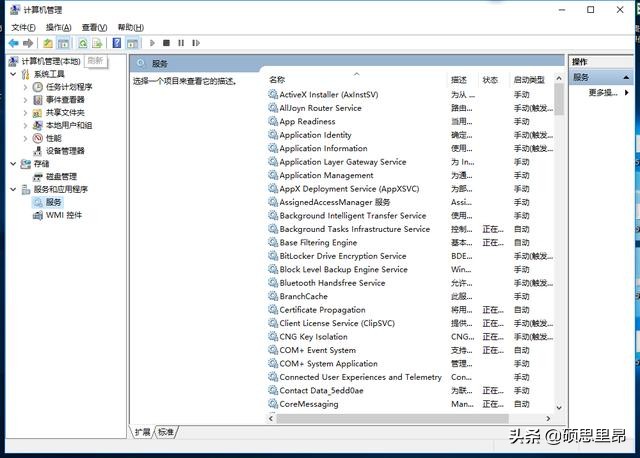This screenshot has height=458, width=640.
Task: Expand the Task Scheduler node chevron
Action: click(x=25, y=87)
